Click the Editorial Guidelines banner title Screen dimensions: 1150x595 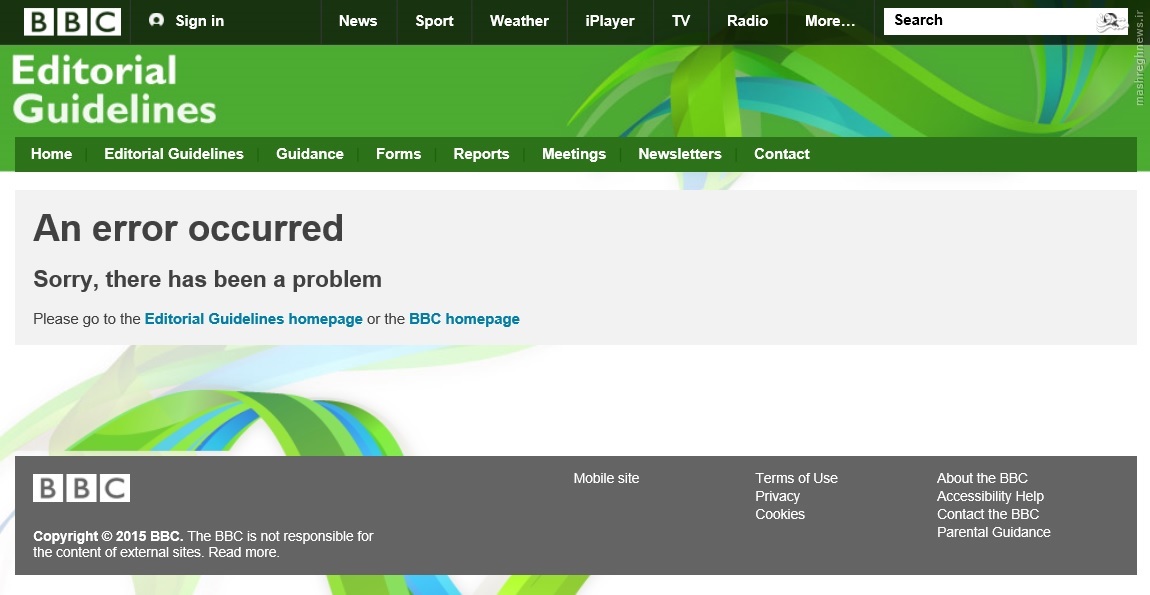click(114, 90)
